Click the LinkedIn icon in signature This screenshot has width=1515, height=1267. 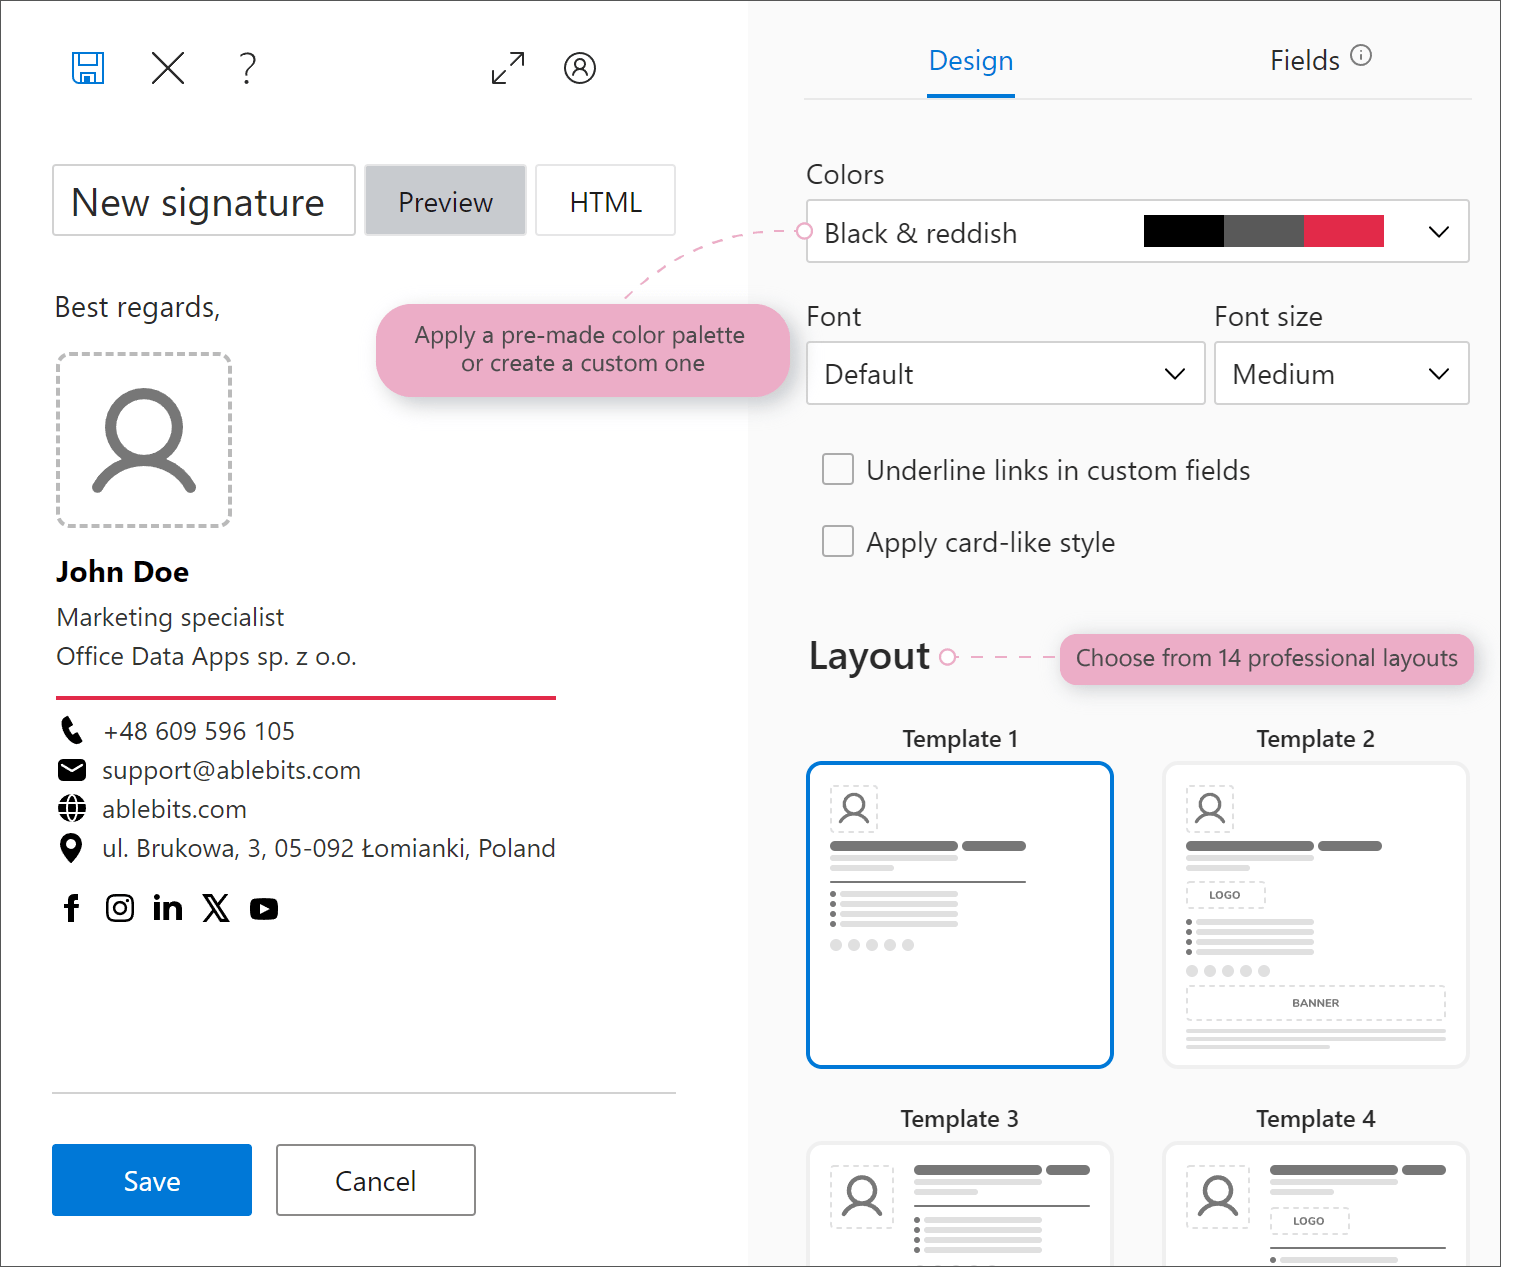pos(168,908)
